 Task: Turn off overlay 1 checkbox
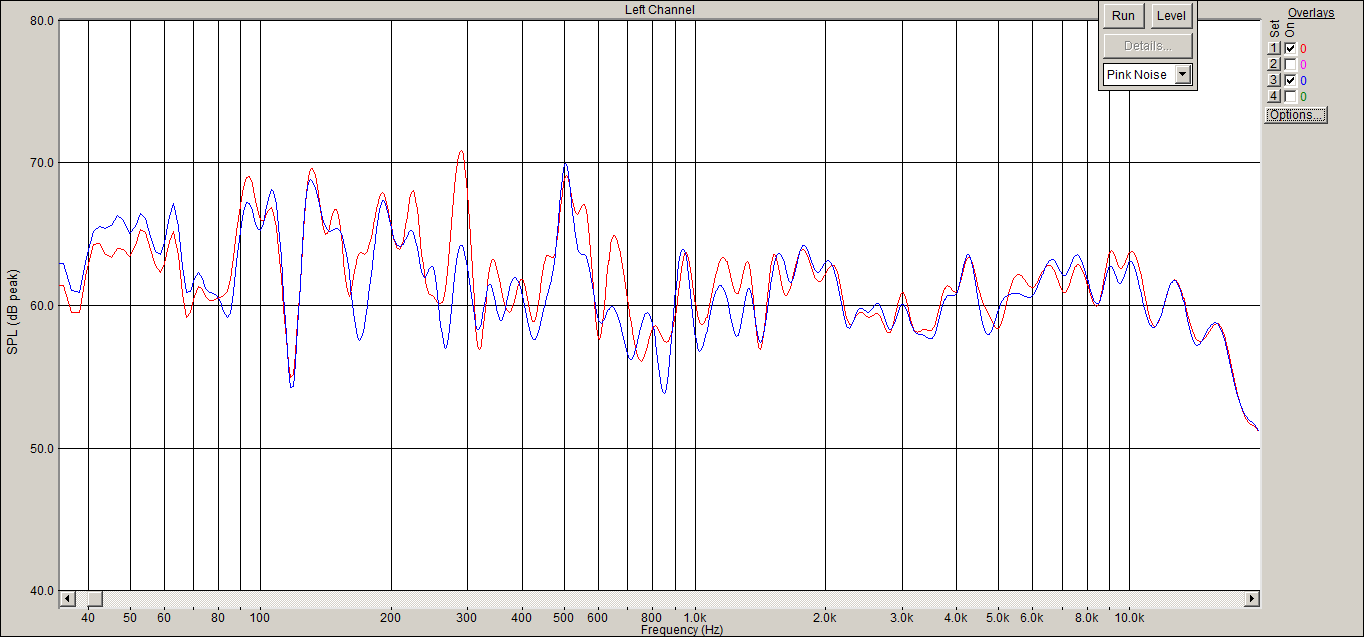pos(1290,48)
